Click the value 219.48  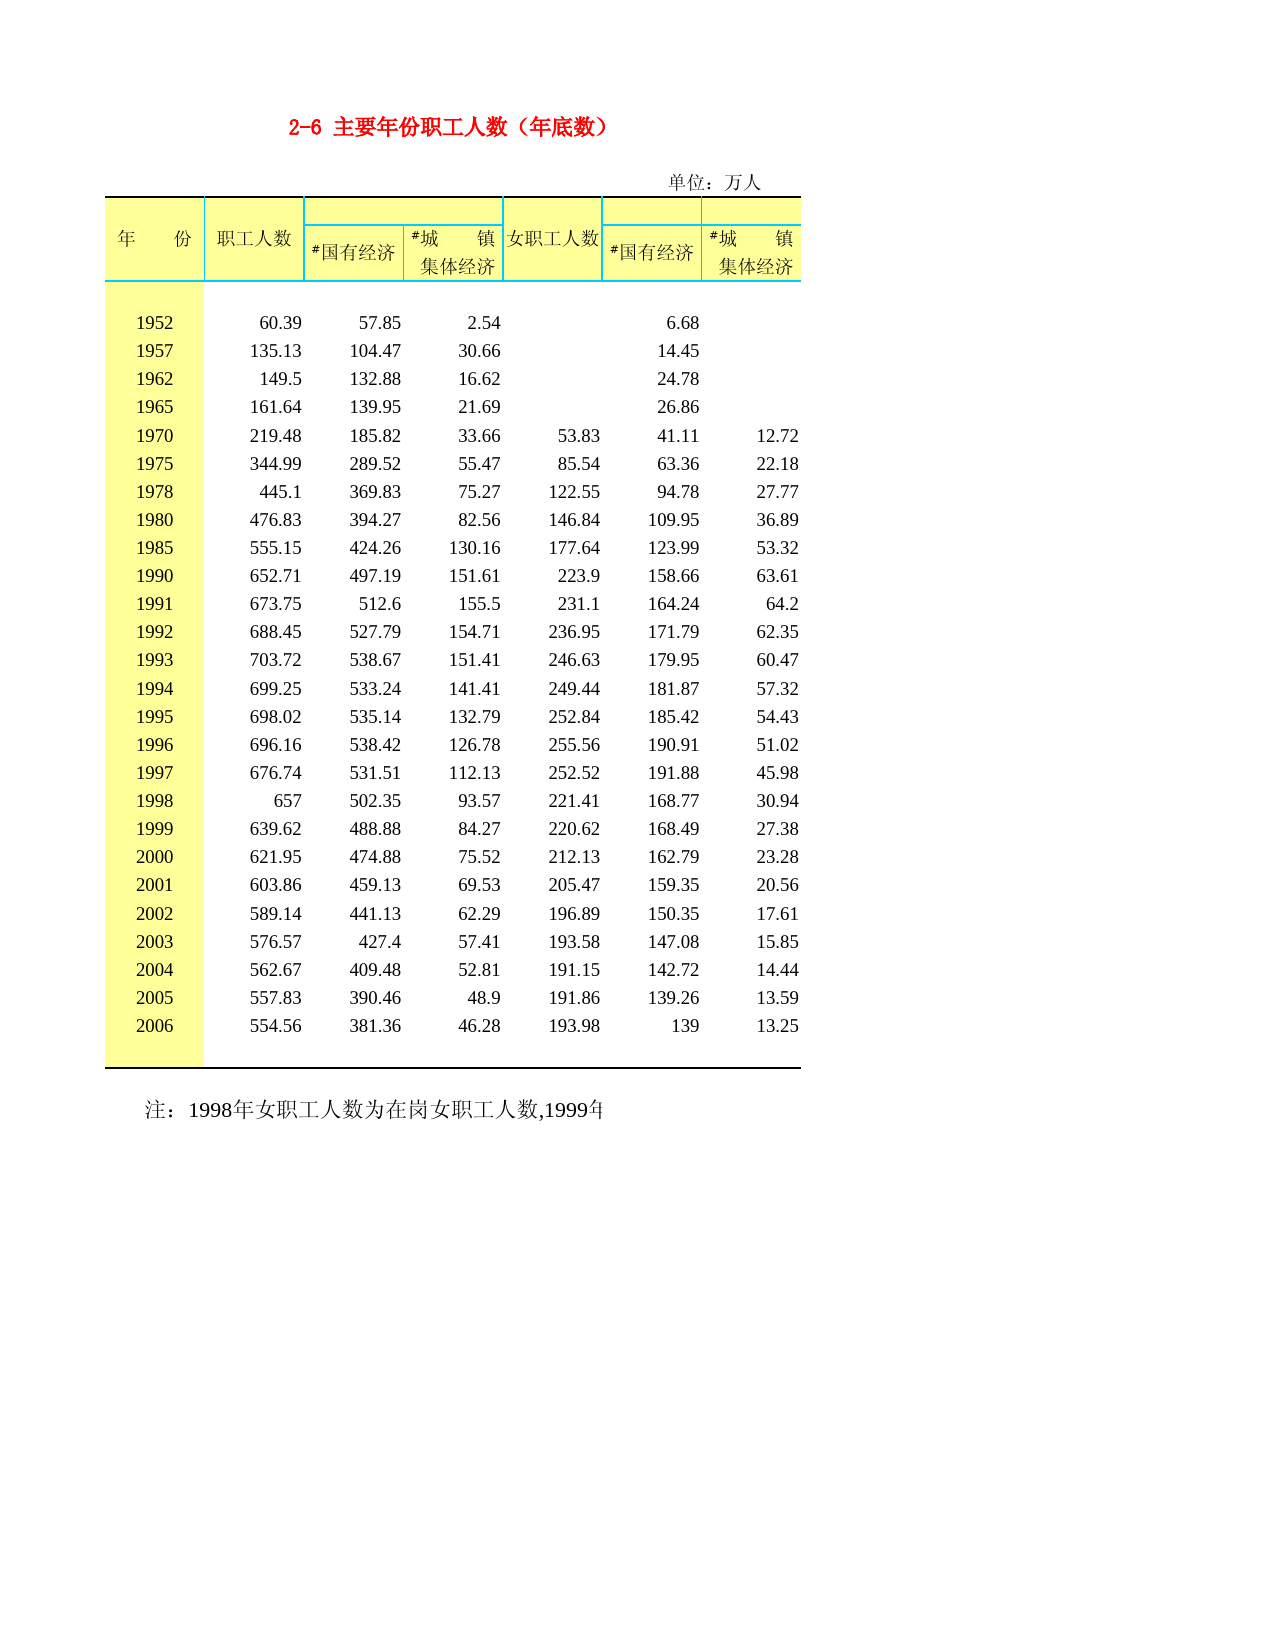(276, 436)
